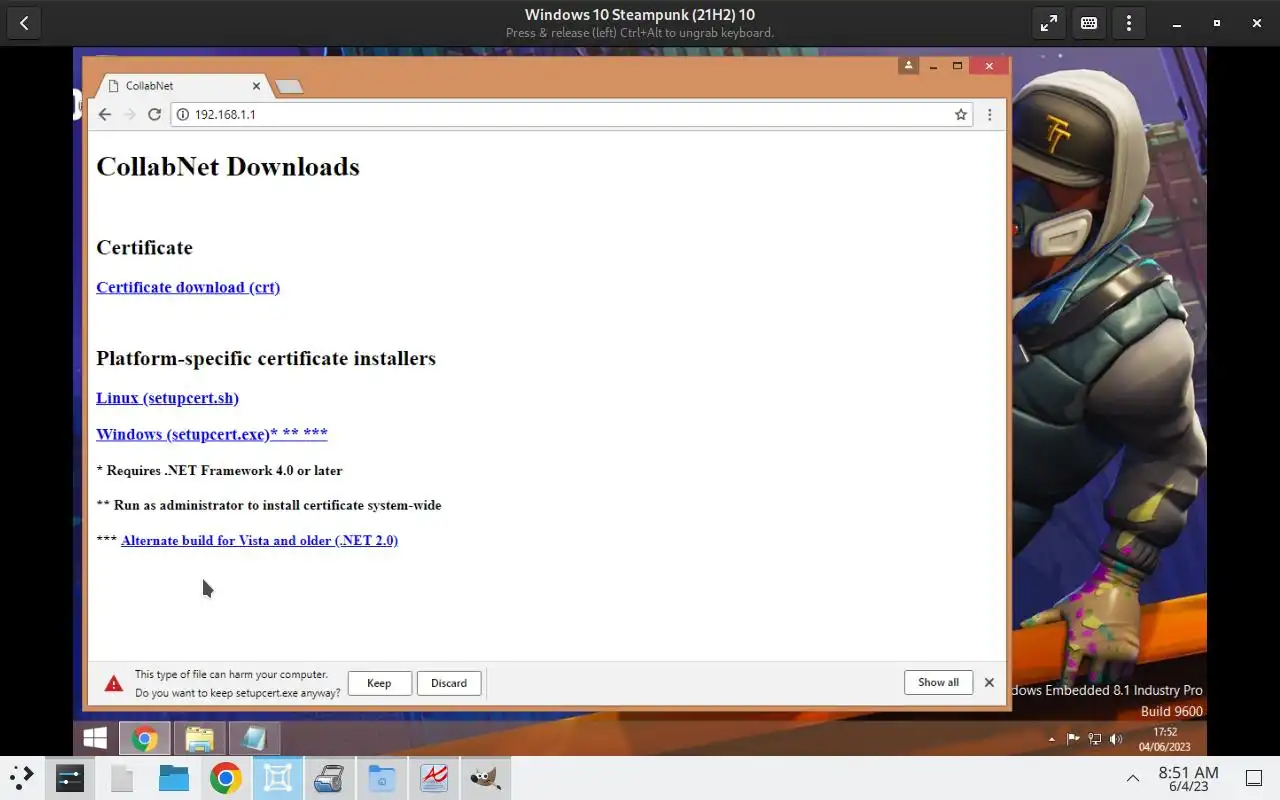Screen dimensions: 1280x800
Task: Open the printer/scanner app in host taskbar
Action: click(x=330, y=778)
